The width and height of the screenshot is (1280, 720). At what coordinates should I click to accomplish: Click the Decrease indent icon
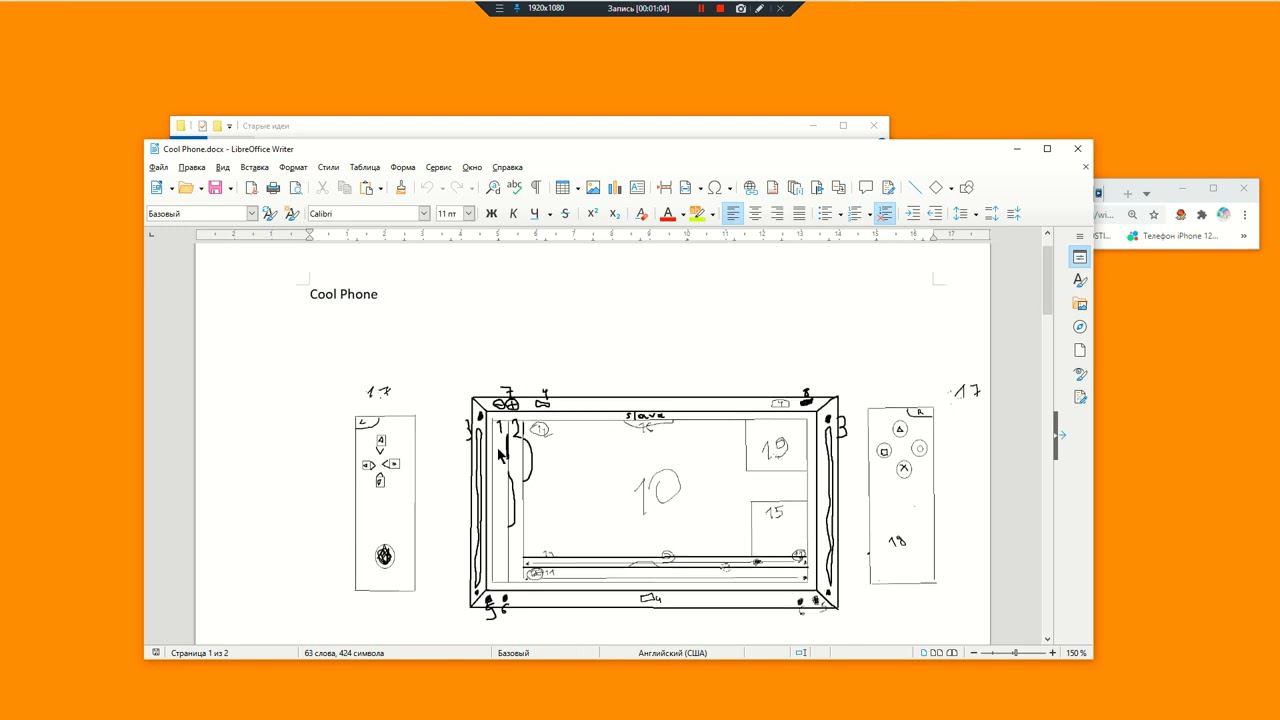(934, 214)
